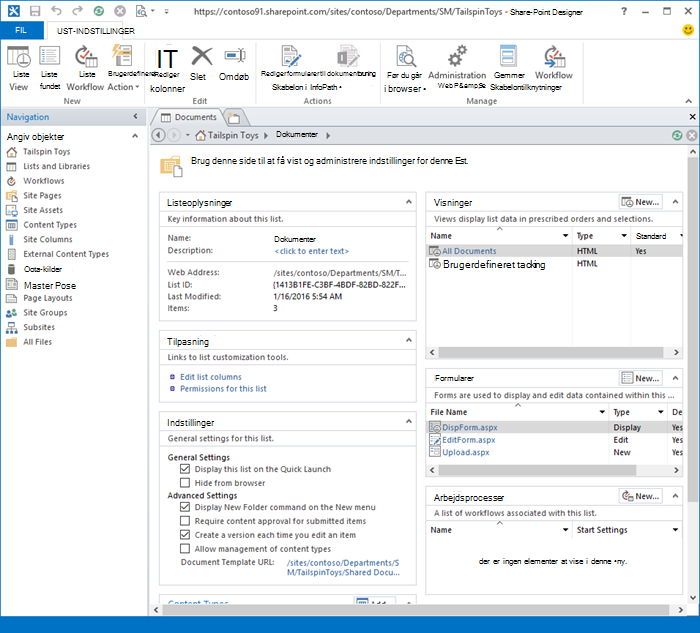700x633 pixels.
Task: Collapse the Navigation pane with the chevron
Action: (x=135, y=117)
